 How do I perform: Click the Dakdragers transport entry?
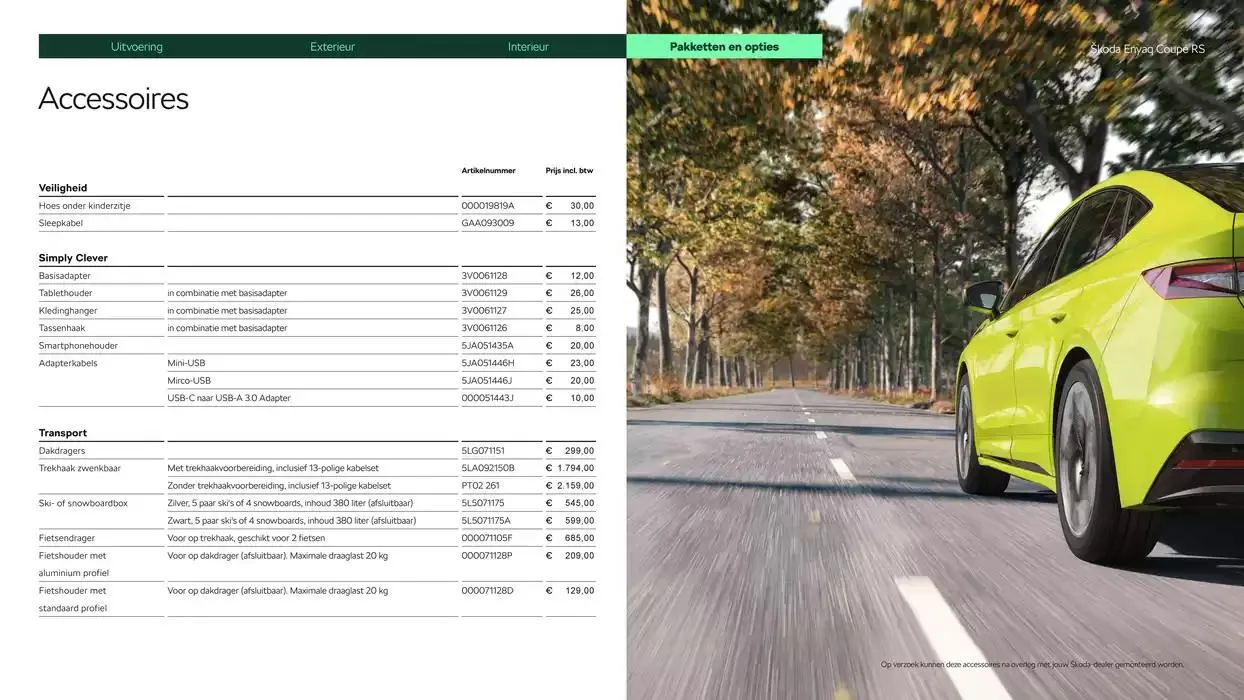pyautogui.click(x=62, y=450)
